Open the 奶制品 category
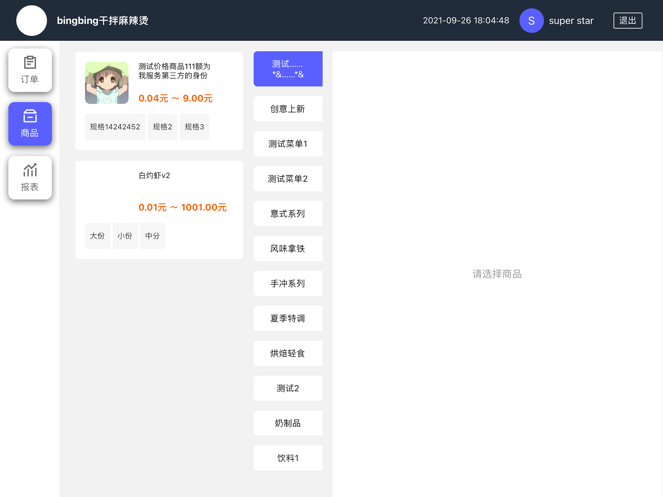Screen dimensions: 663x497 coord(288,424)
